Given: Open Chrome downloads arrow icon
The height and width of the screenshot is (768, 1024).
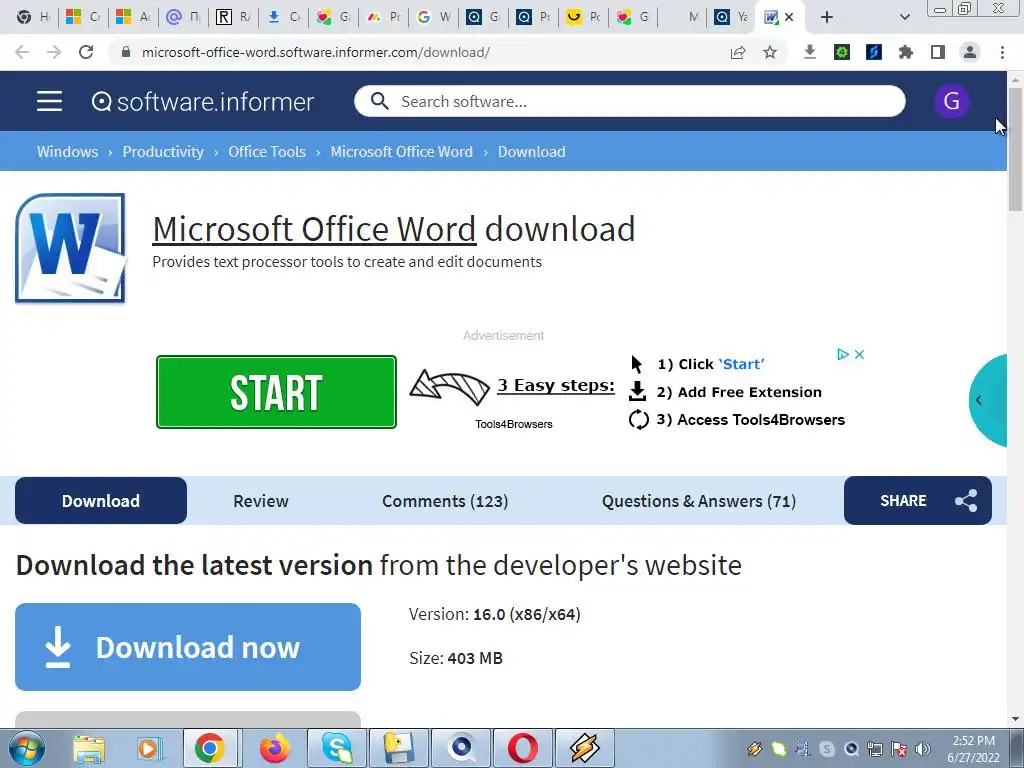Looking at the screenshot, I should click(x=810, y=52).
